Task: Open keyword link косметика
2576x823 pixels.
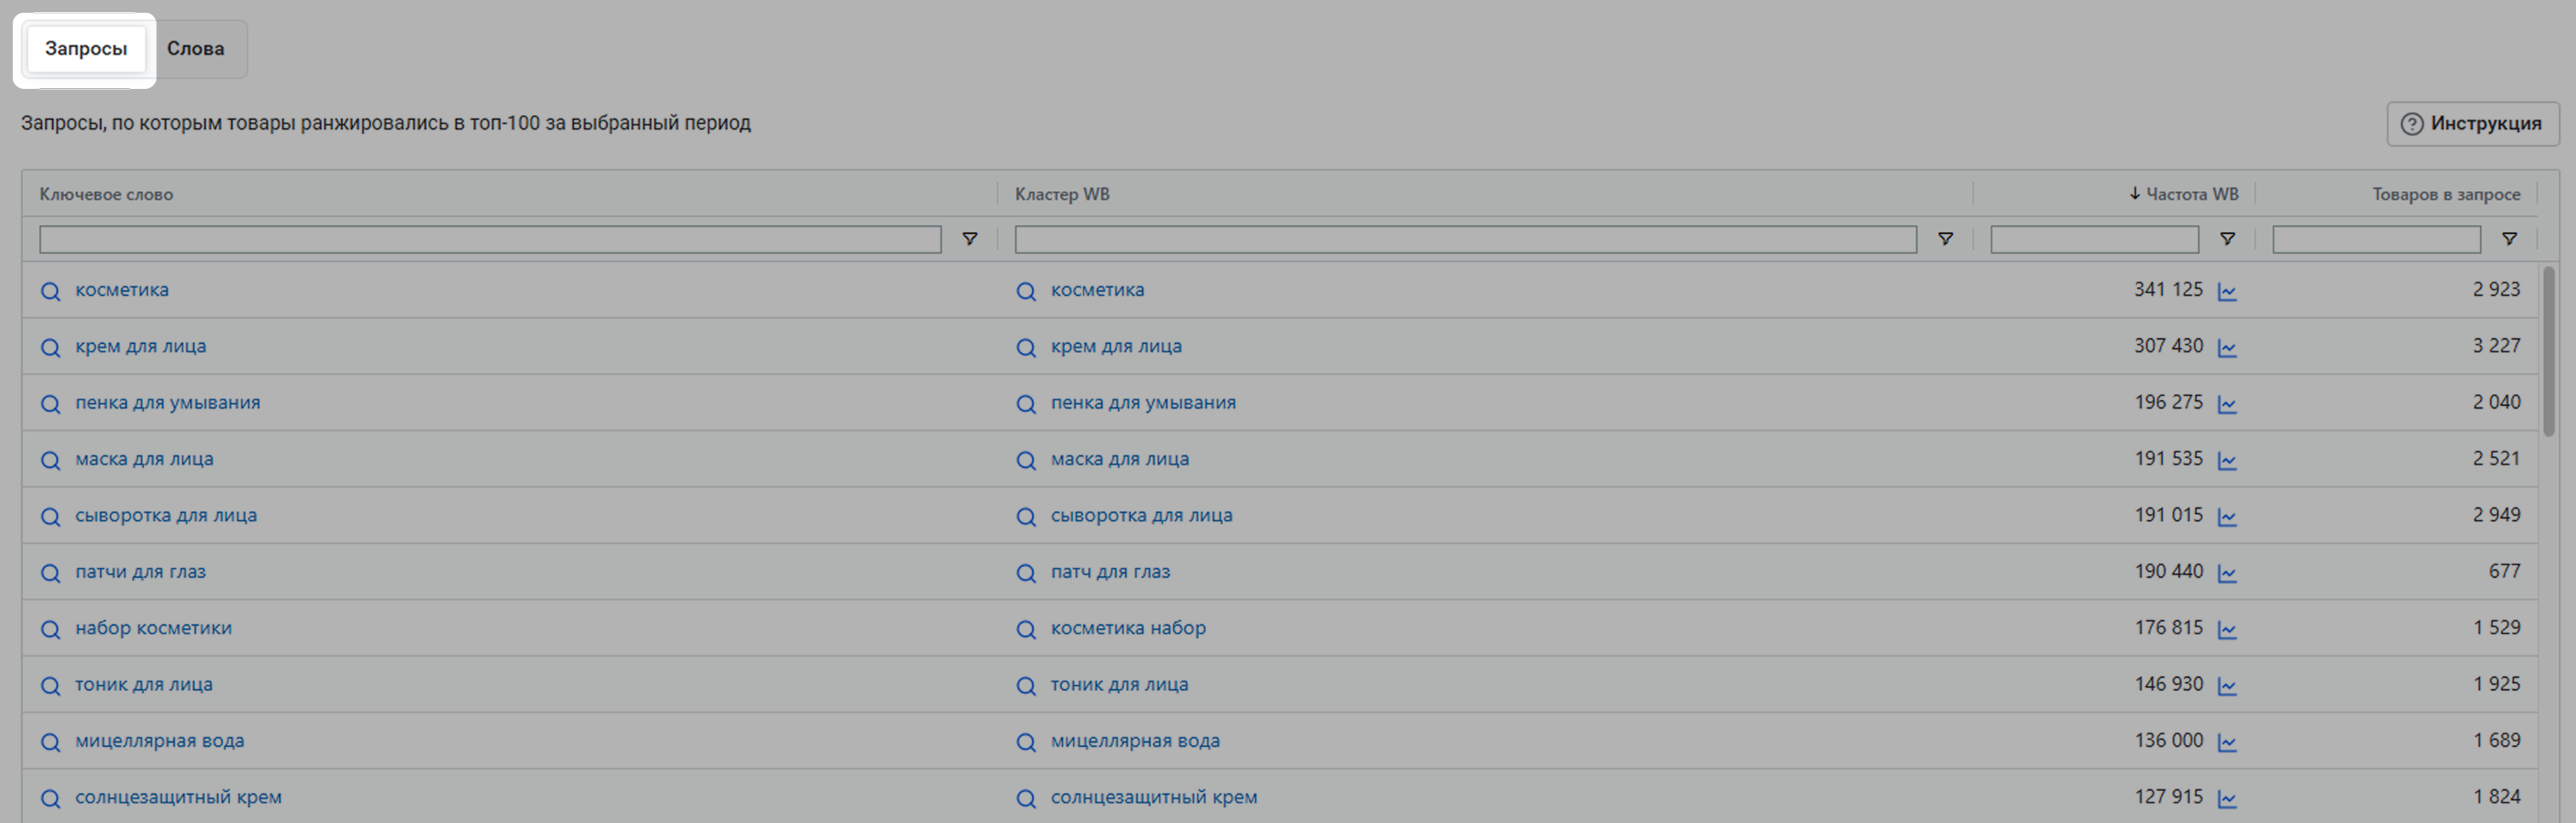Action: tap(122, 290)
